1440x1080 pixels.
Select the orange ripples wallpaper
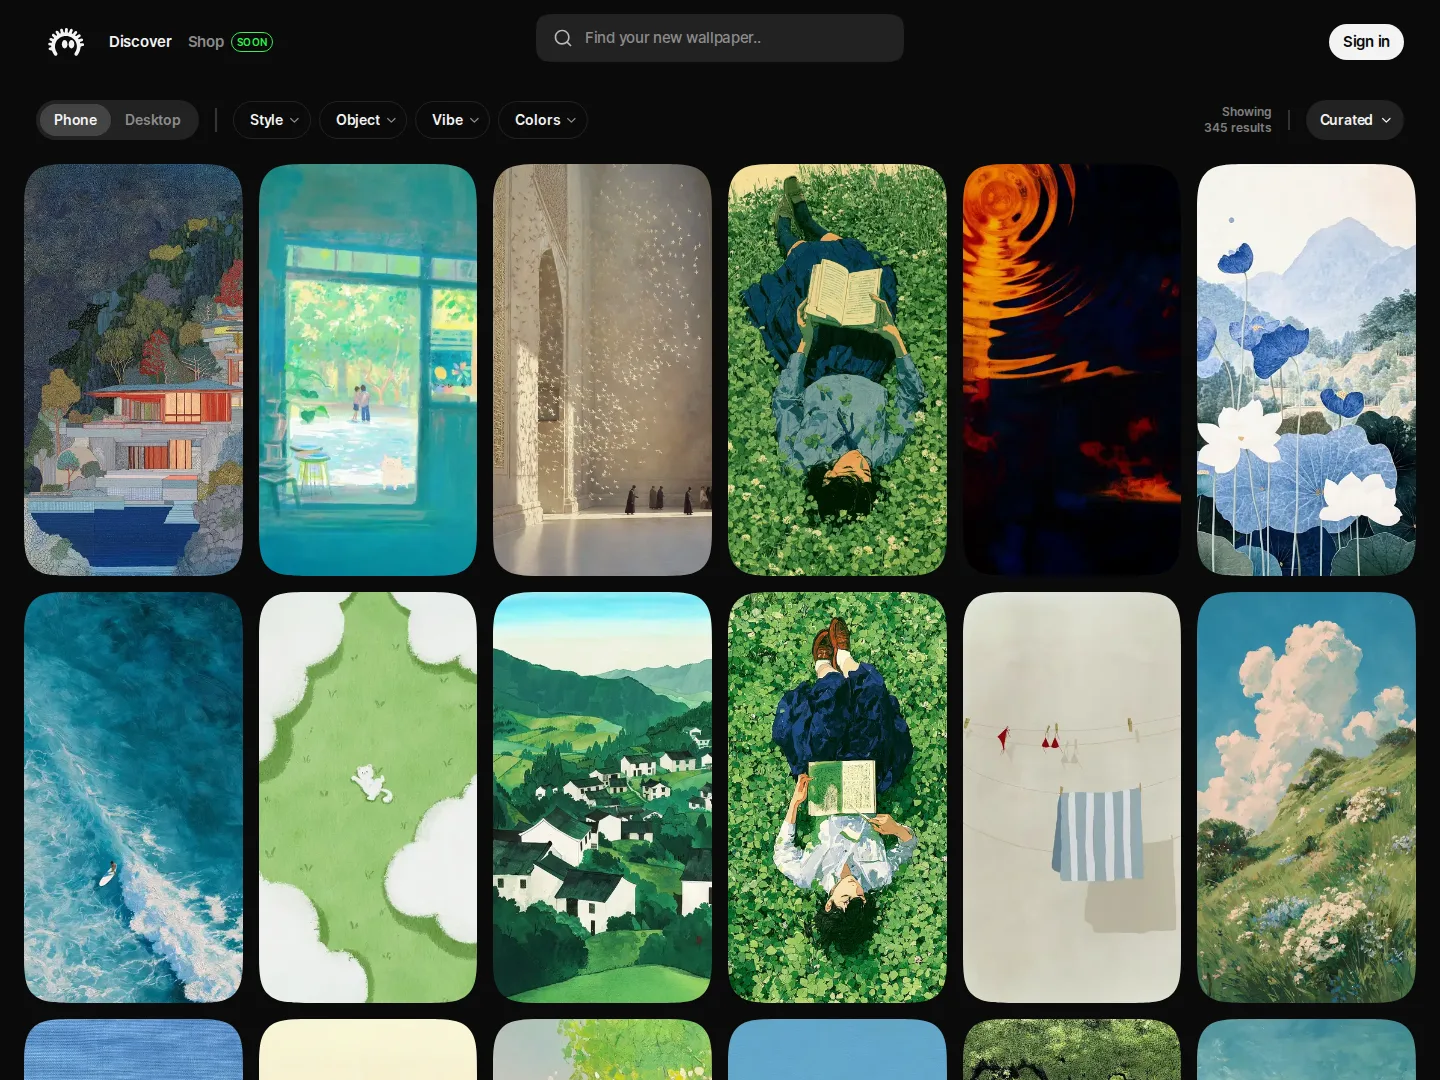[x=1072, y=370]
